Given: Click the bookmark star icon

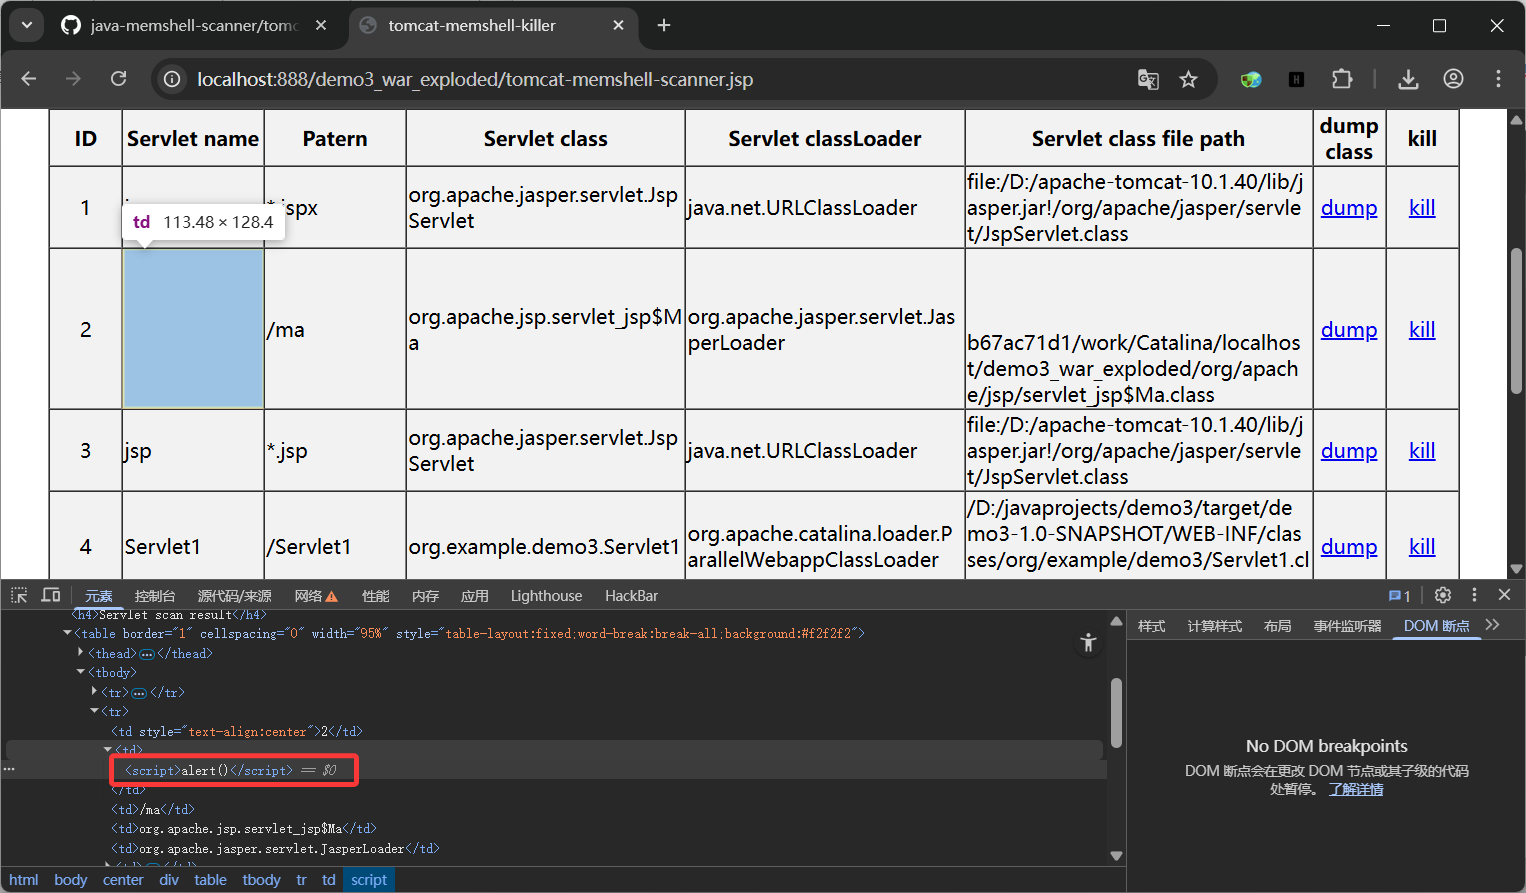Looking at the screenshot, I should tap(1188, 79).
